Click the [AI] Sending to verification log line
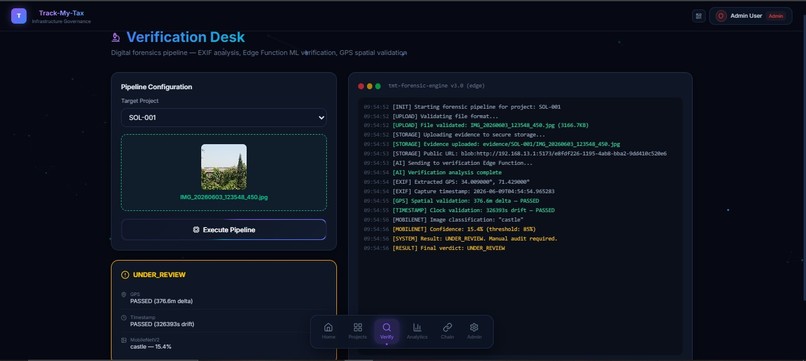The width and height of the screenshot is (806, 361). tap(448, 163)
